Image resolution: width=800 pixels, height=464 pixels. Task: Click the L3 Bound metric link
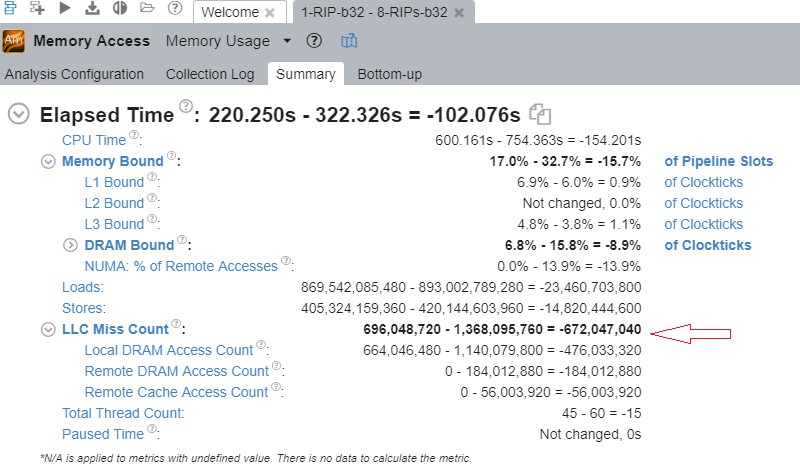[114, 224]
